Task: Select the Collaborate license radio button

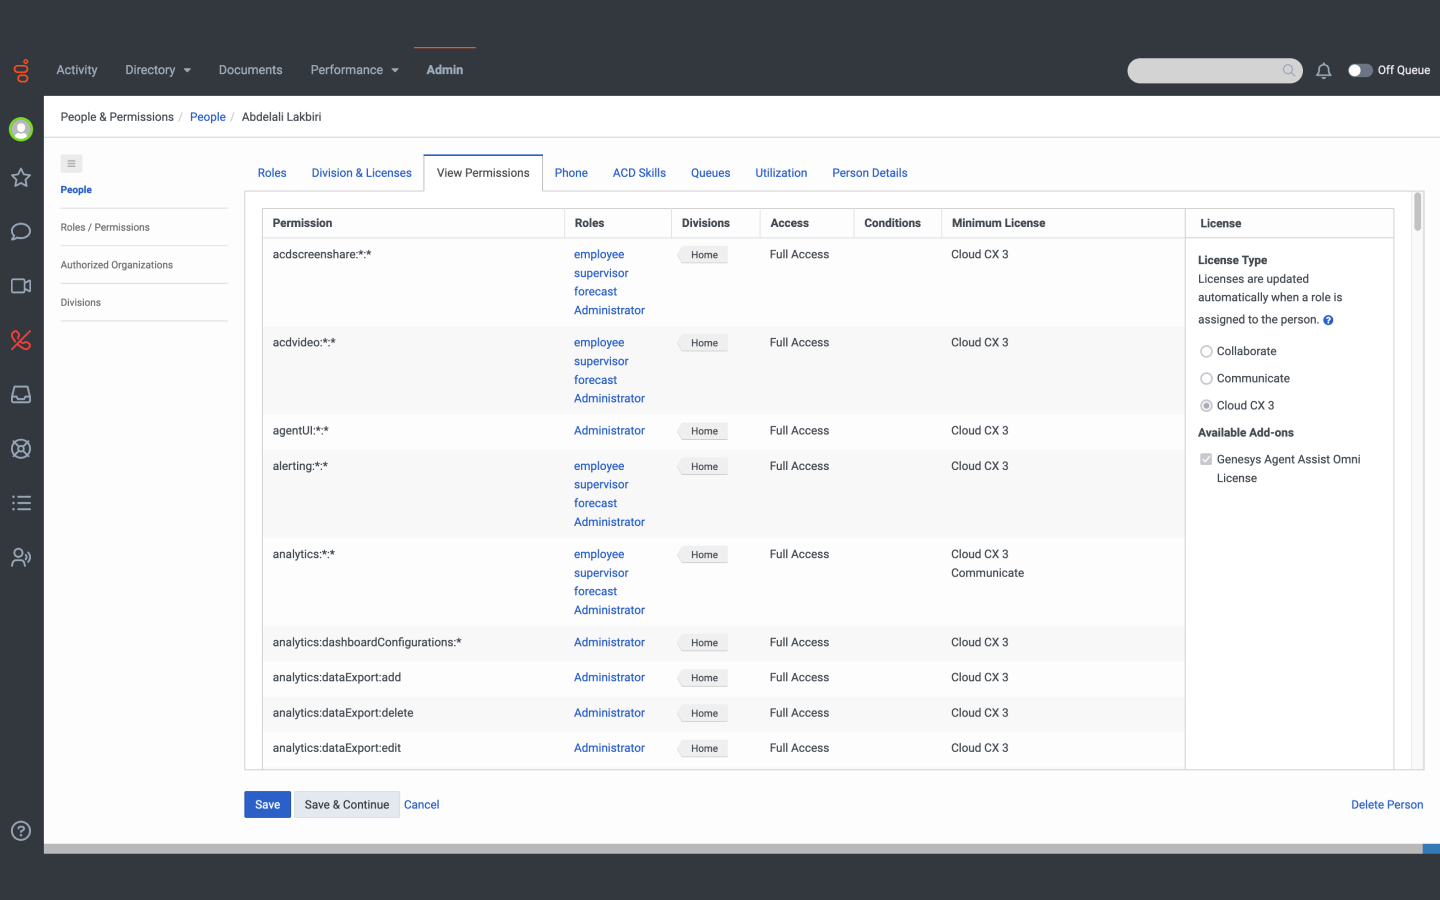Action: pyautogui.click(x=1206, y=351)
